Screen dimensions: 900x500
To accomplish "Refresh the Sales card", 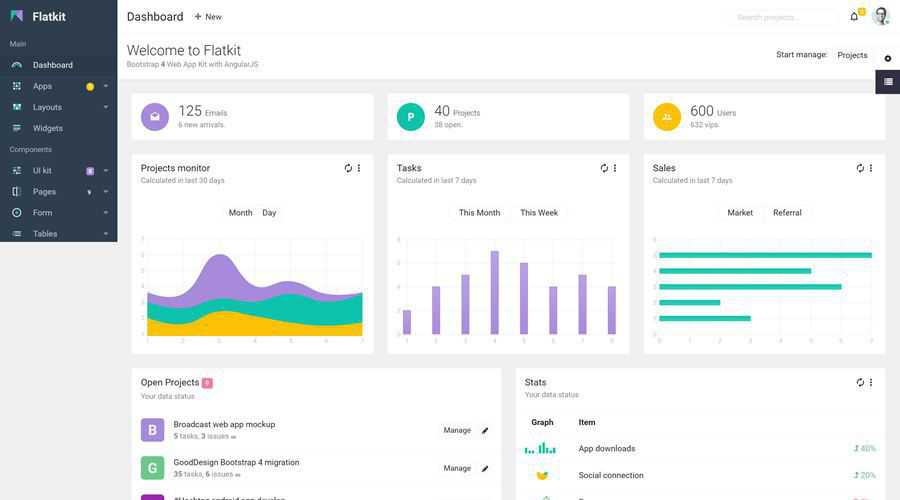I will [860, 168].
